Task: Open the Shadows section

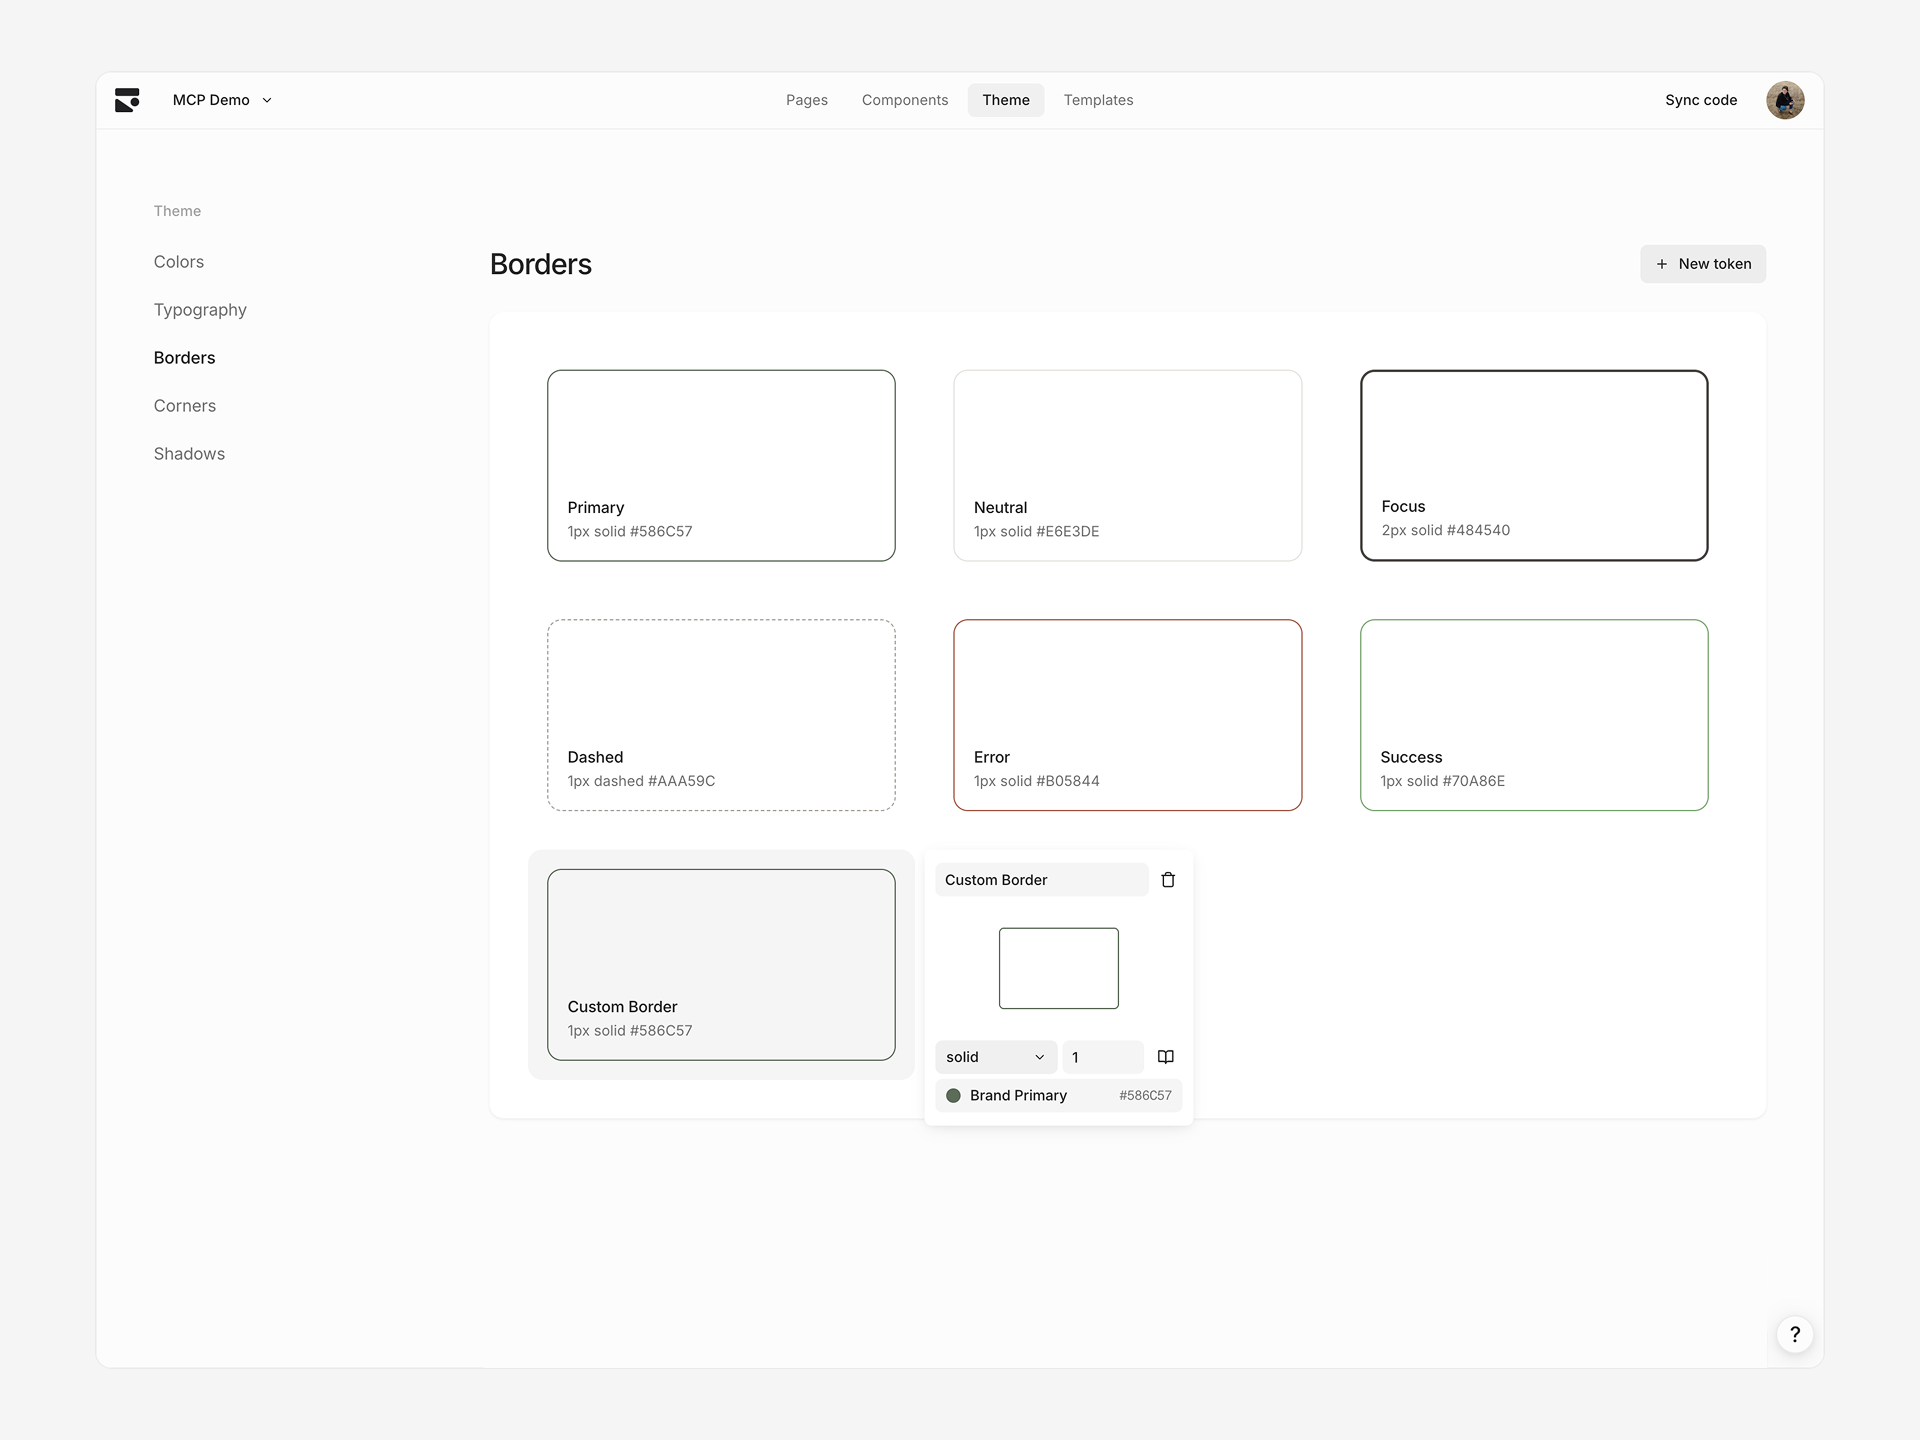Action: coord(189,453)
